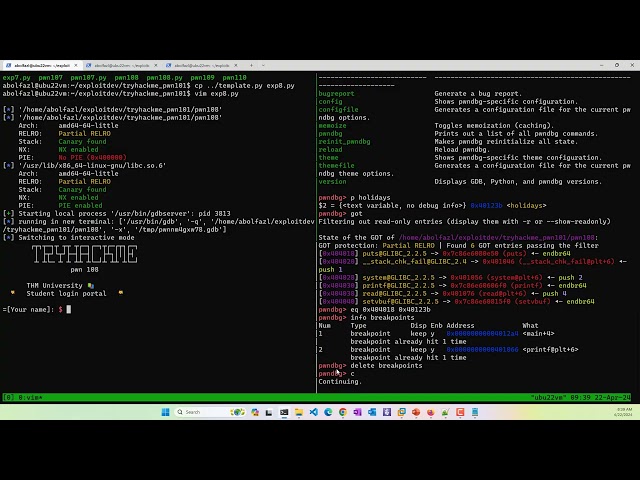Click the 'delete breakpoints' command line

point(370,366)
